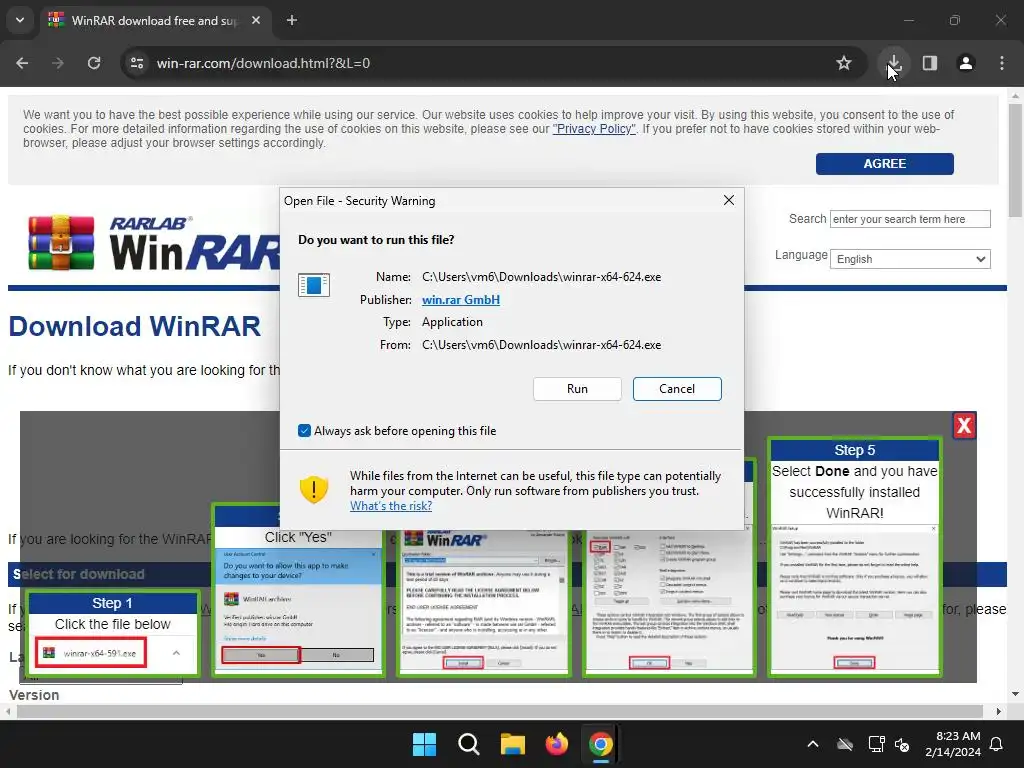Image resolution: width=1024 pixels, height=768 pixels.
Task: Open the notifications bell icon
Action: 997,744
